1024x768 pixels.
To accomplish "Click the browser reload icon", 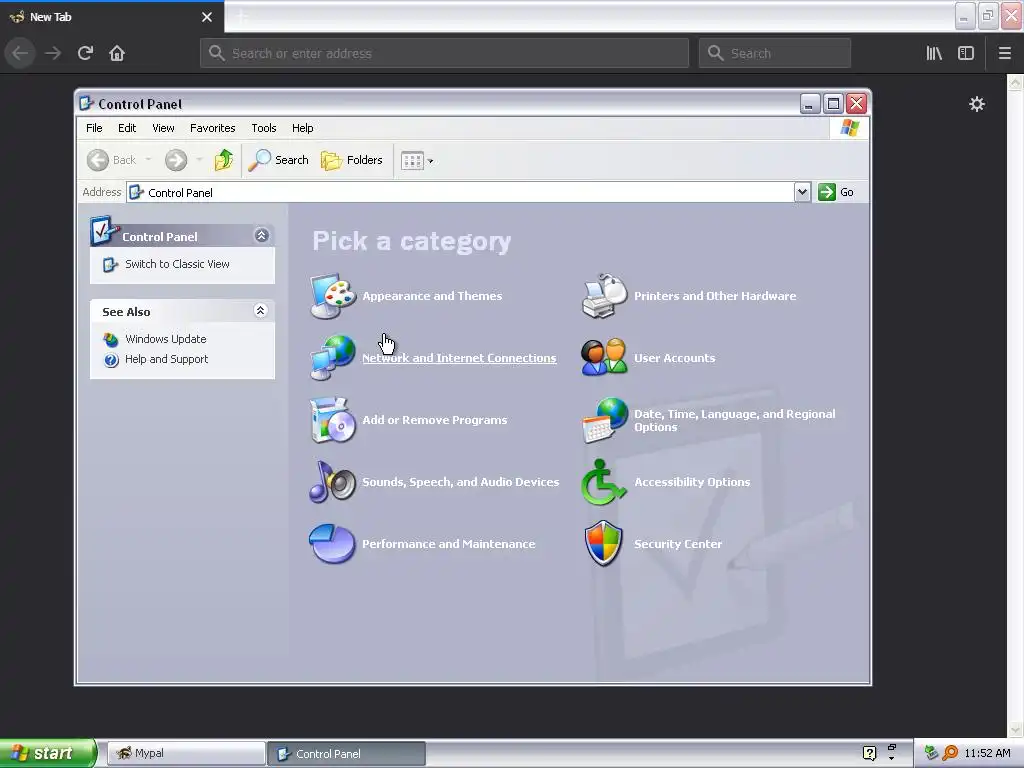I will tap(86, 53).
